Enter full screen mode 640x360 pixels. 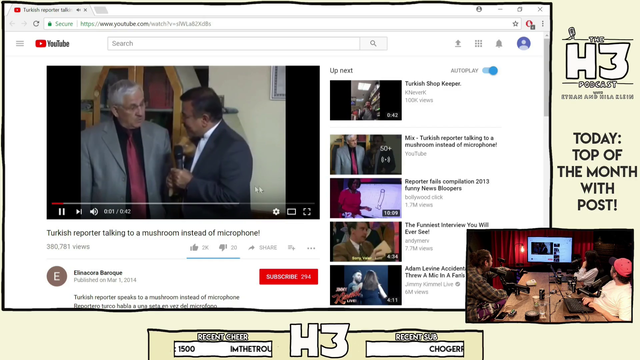307,211
